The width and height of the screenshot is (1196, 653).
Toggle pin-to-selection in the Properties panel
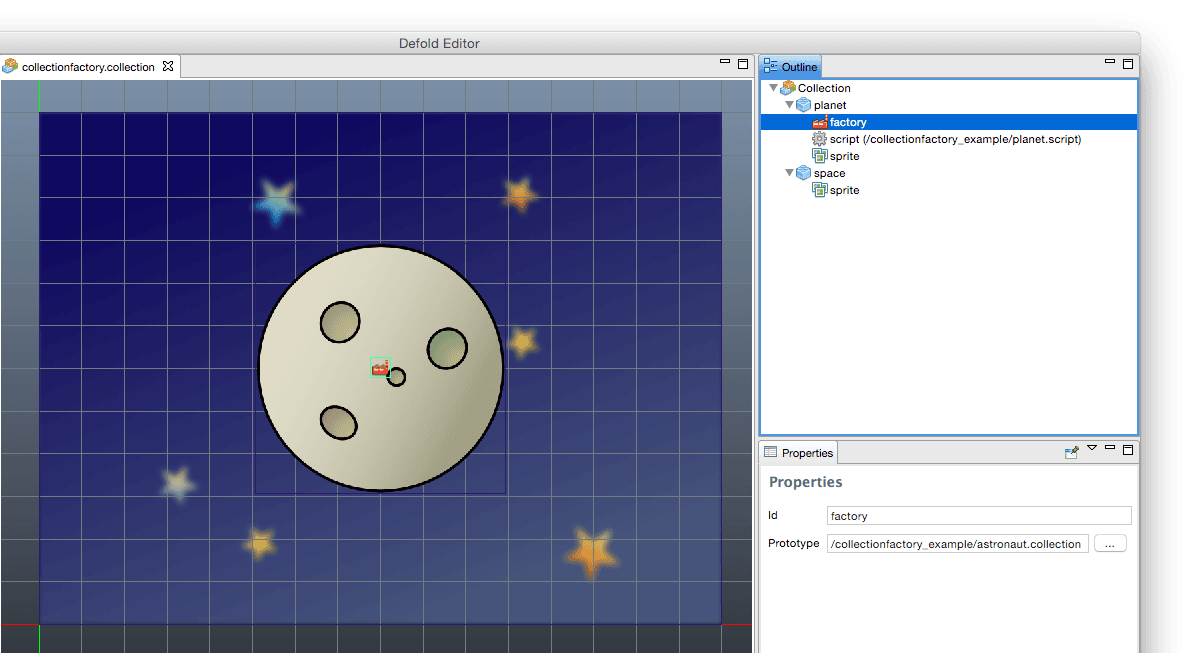pyautogui.click(x=1071, y=452)
